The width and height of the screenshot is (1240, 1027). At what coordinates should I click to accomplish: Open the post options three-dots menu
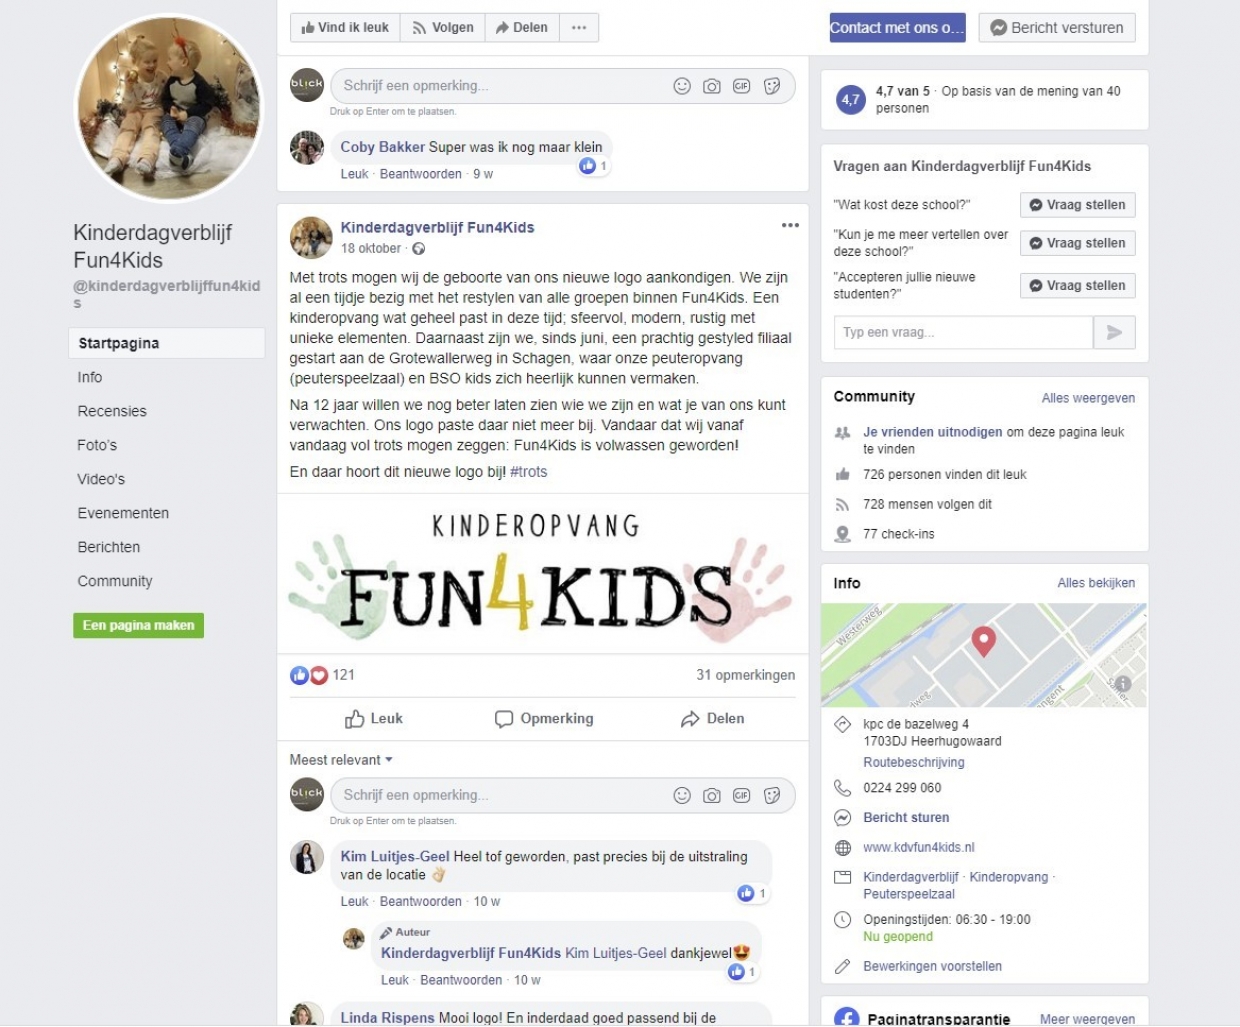pyautogui.click(x=790, y=225)
